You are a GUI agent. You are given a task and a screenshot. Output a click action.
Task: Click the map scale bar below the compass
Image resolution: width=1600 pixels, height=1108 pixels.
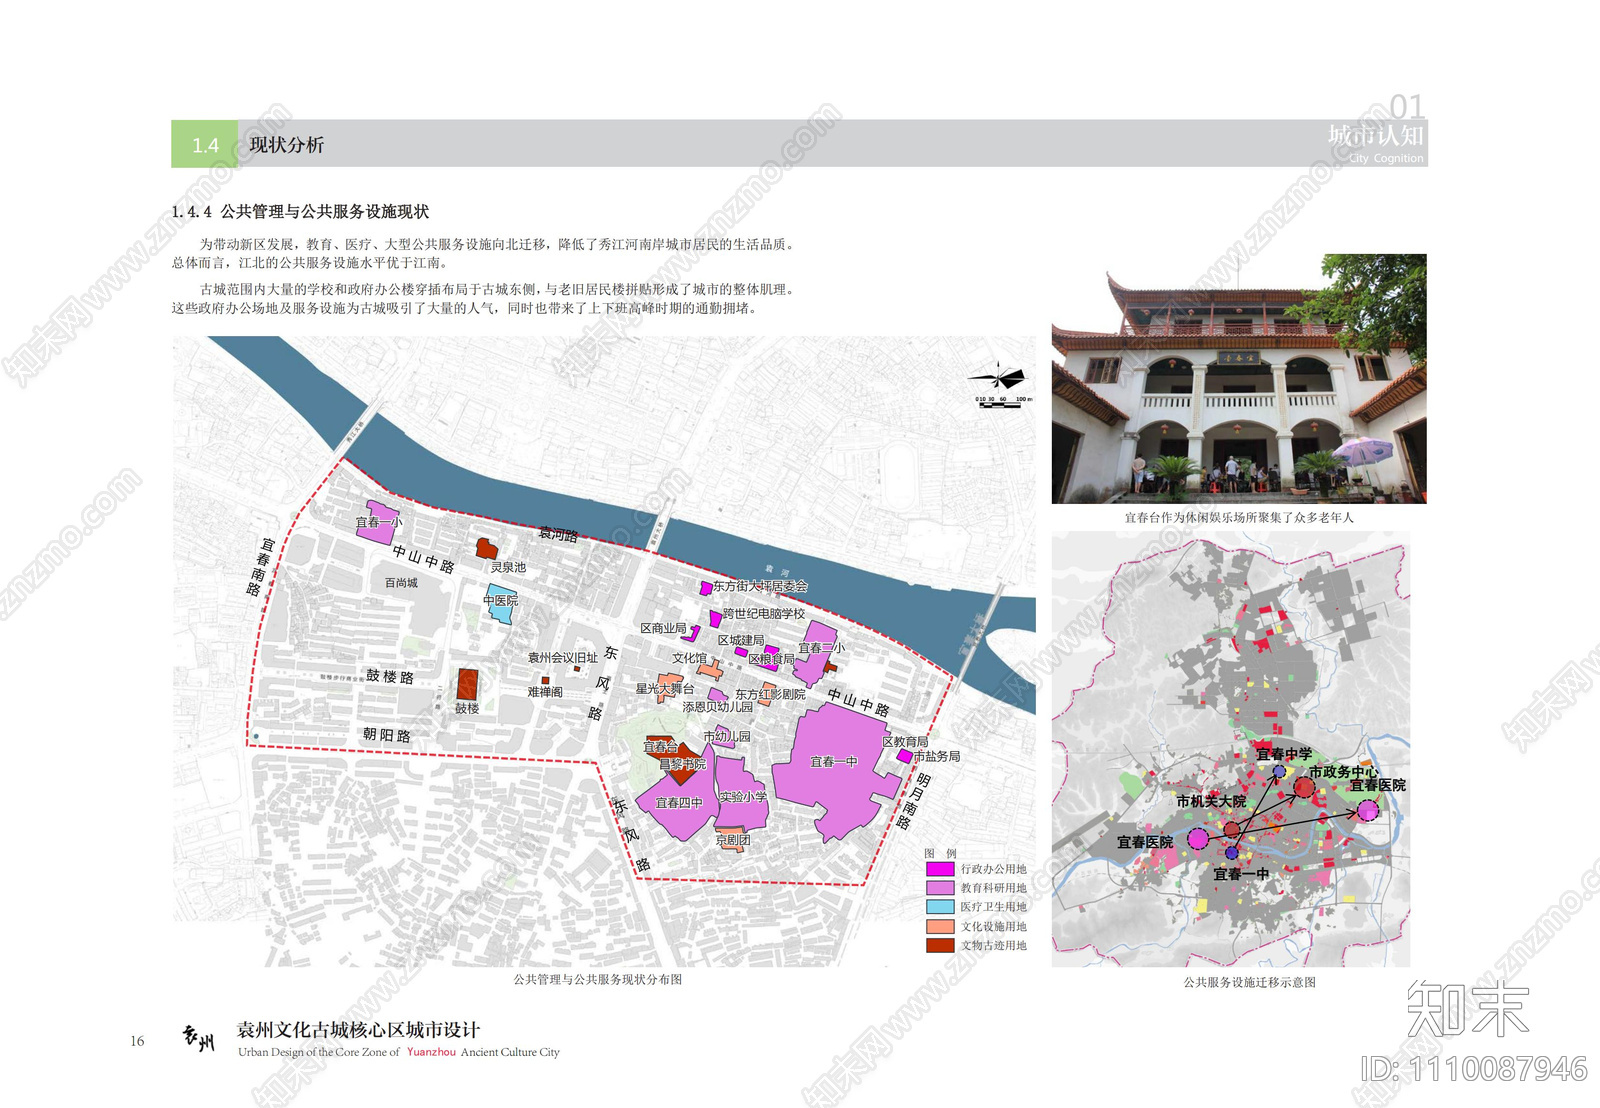tap(1004, 404)
